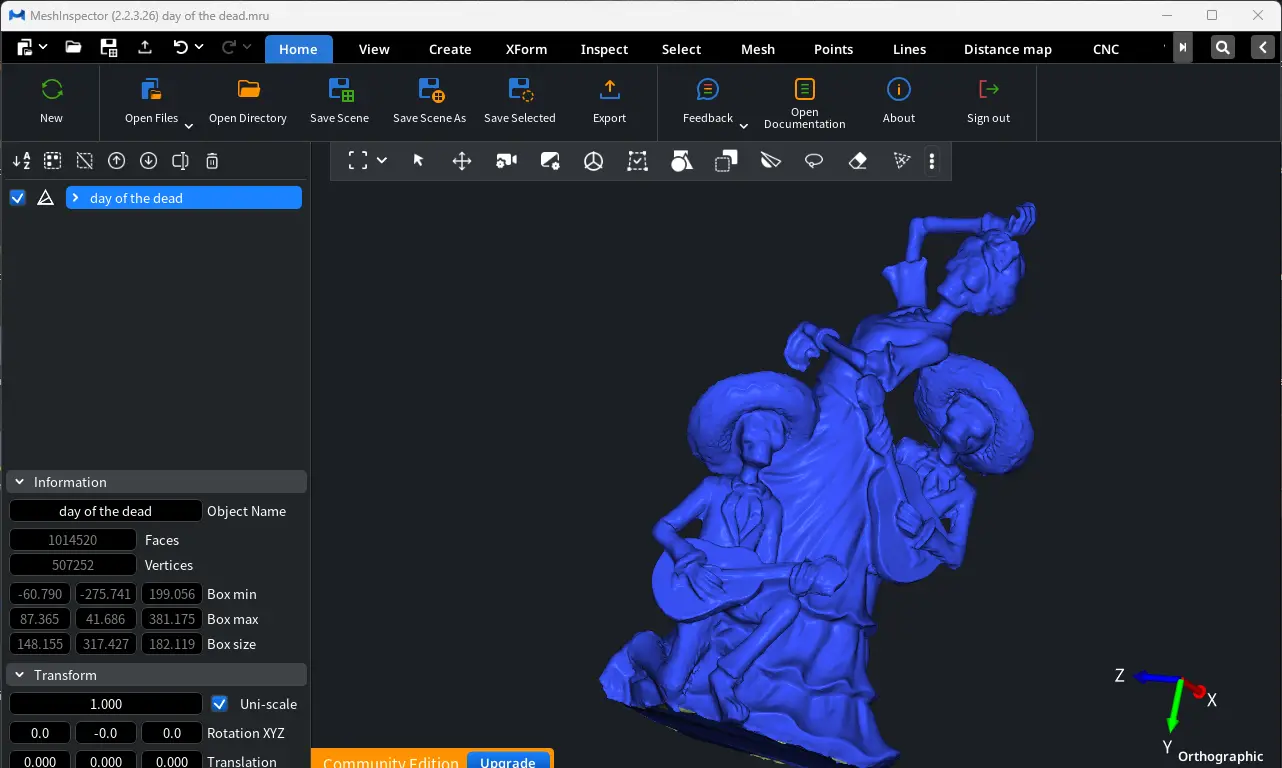Image resolution: width=1282 pixels, height=768 pixels.
Task: Click the search magnifier icon
Action: click(1223, 48)
